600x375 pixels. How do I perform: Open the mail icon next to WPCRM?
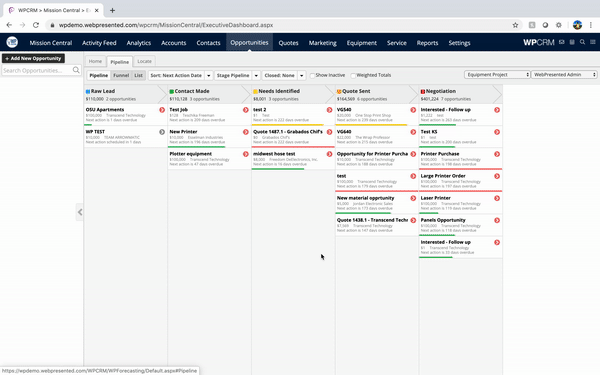point(561,42)
